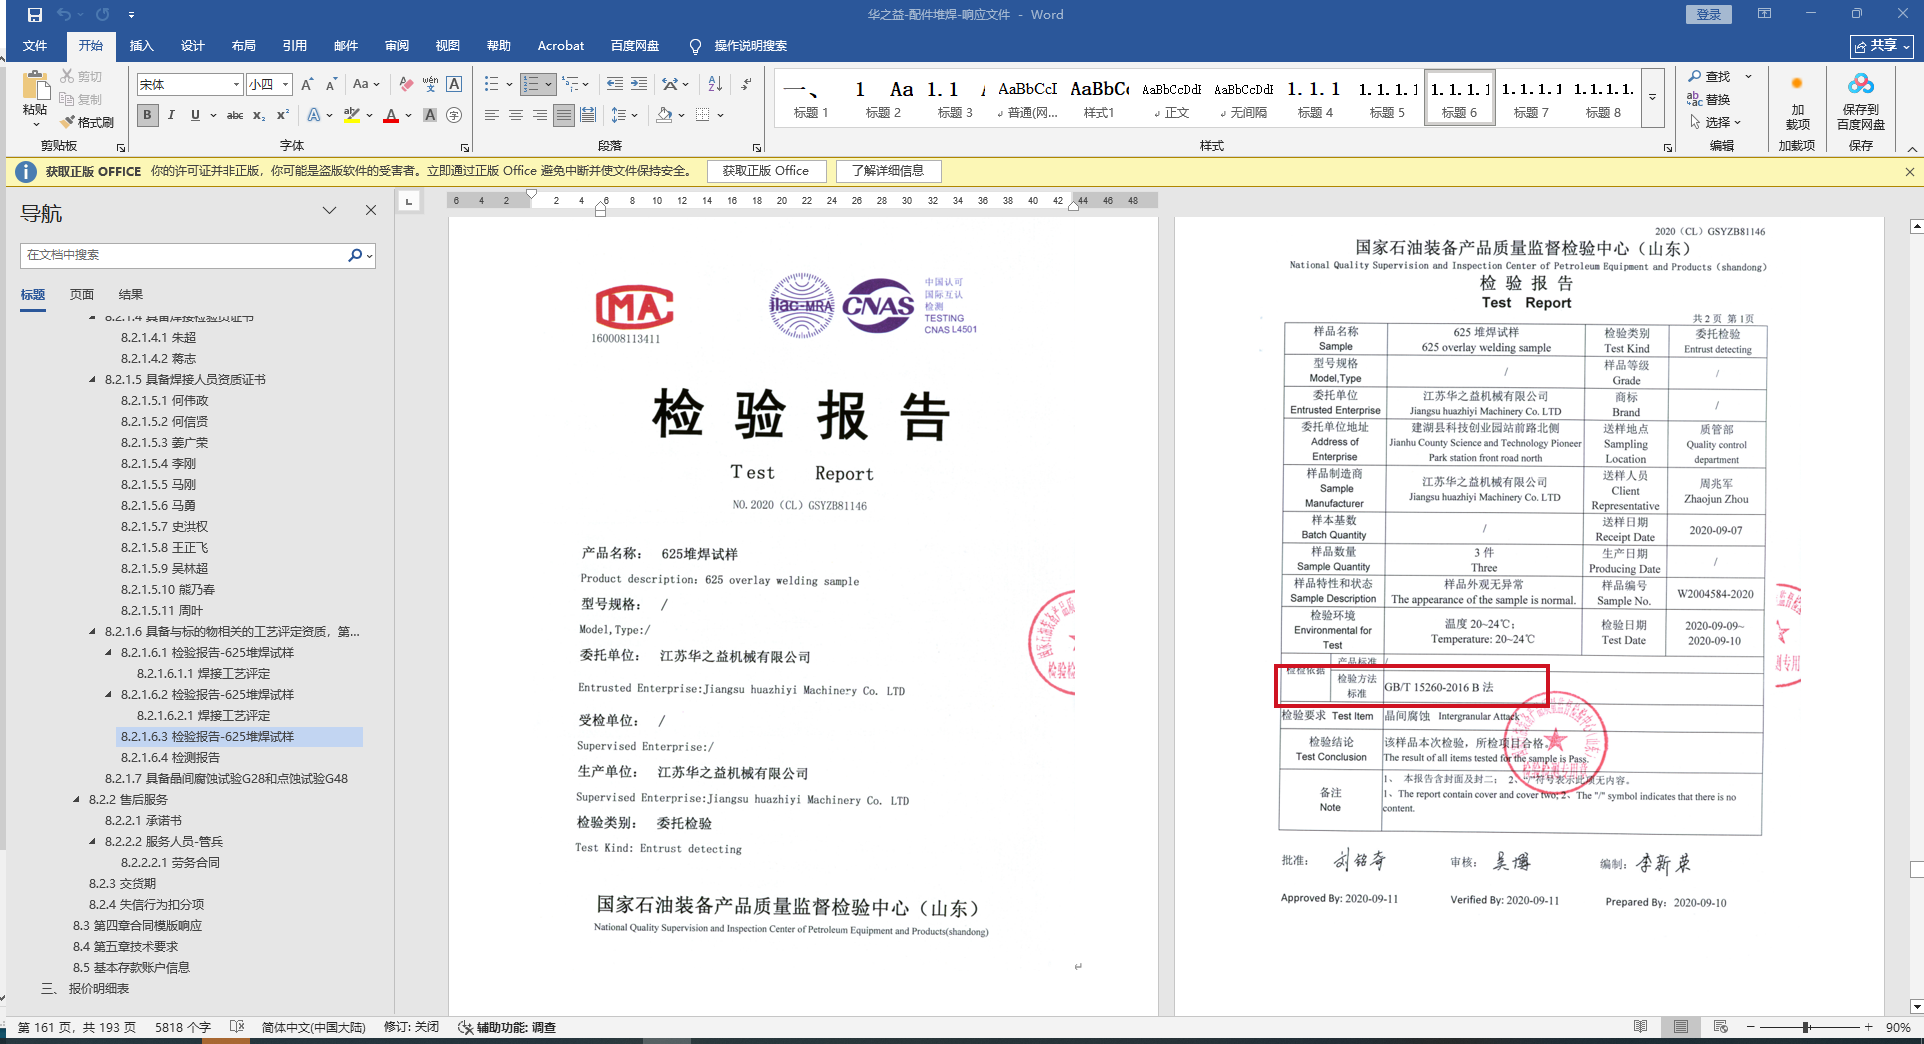Open the 结果 tab in navigation pane
Viewport: 1924px width, 1044px height.
[x=131, y=295]
